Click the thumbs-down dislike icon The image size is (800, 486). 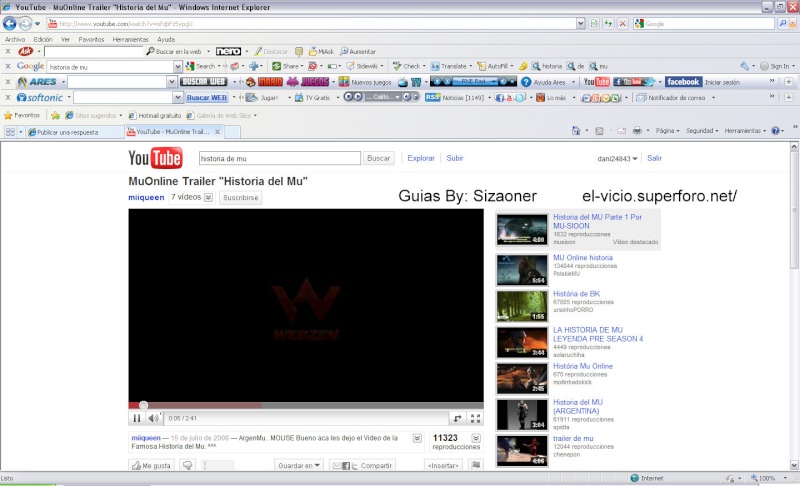click(x=188, y=465)
